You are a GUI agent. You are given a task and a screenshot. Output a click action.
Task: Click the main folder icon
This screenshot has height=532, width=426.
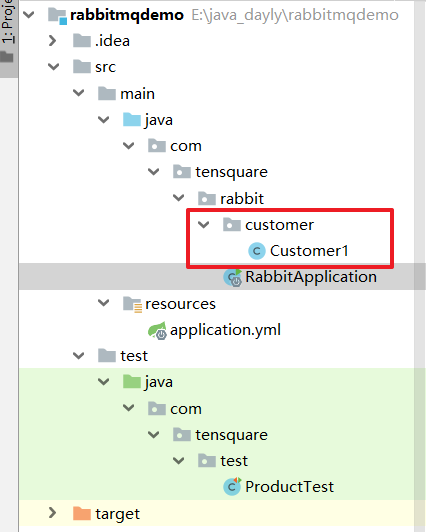(x=107, y=93)
